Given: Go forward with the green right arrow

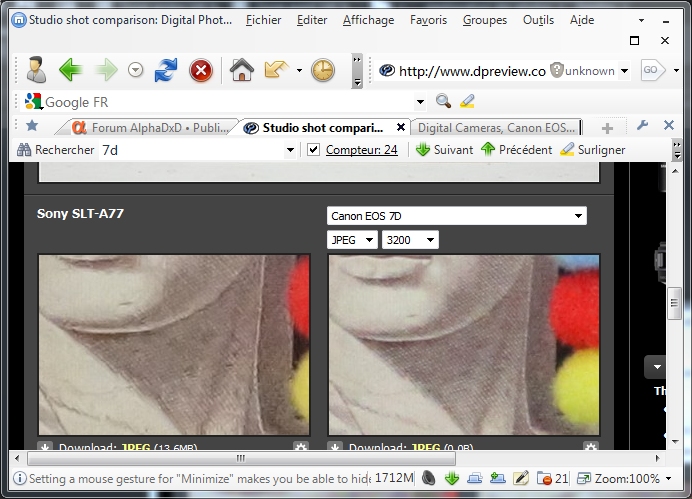Looking at the screenshot, I should (x=106, y=70).
